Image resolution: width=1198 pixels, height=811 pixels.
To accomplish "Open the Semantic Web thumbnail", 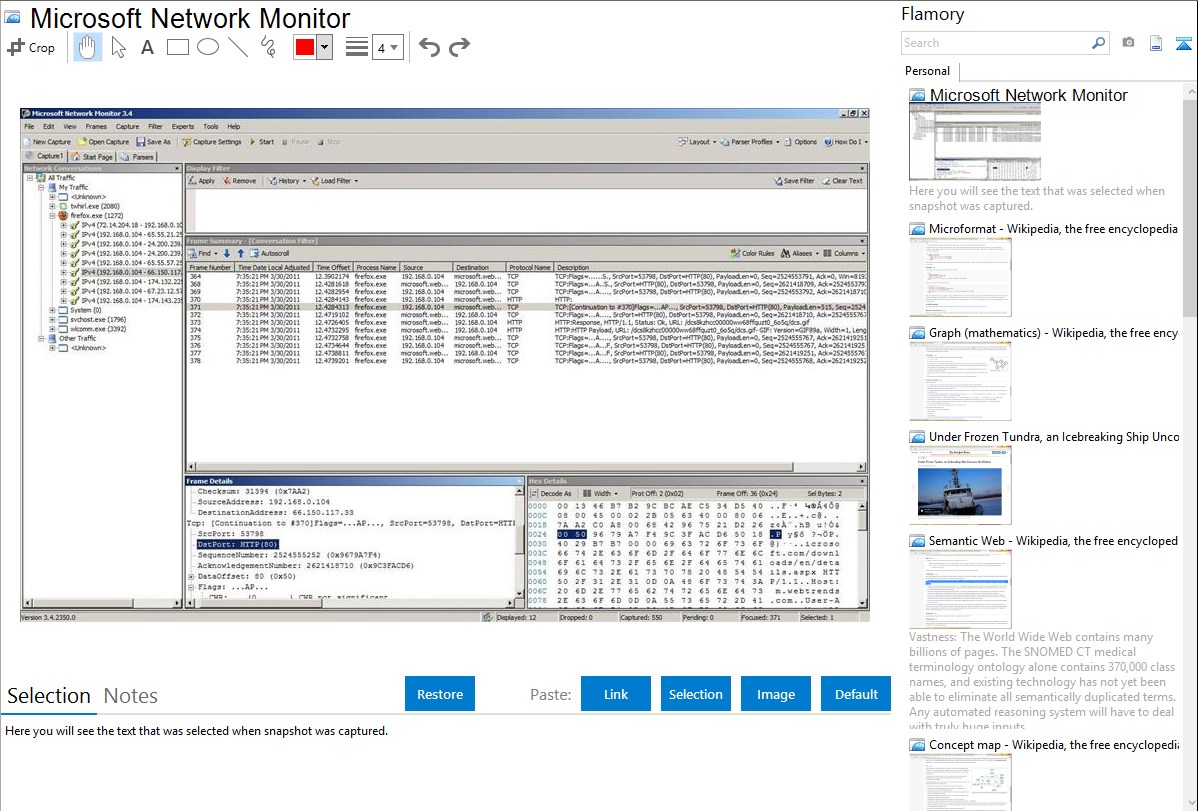I will coord(960,589).
